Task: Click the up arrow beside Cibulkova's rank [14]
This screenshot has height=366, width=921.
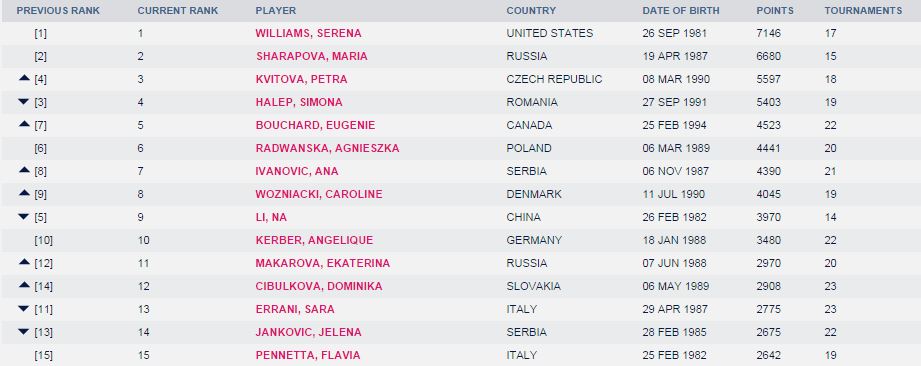Action: (x=24, y=284)
